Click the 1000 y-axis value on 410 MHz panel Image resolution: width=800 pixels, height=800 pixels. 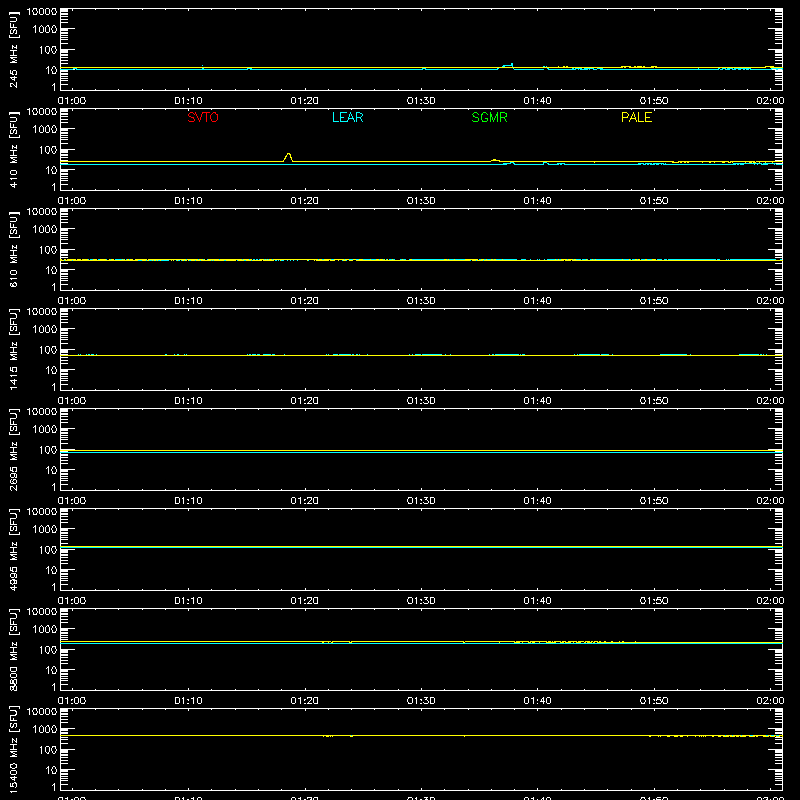tap(45, 130)
